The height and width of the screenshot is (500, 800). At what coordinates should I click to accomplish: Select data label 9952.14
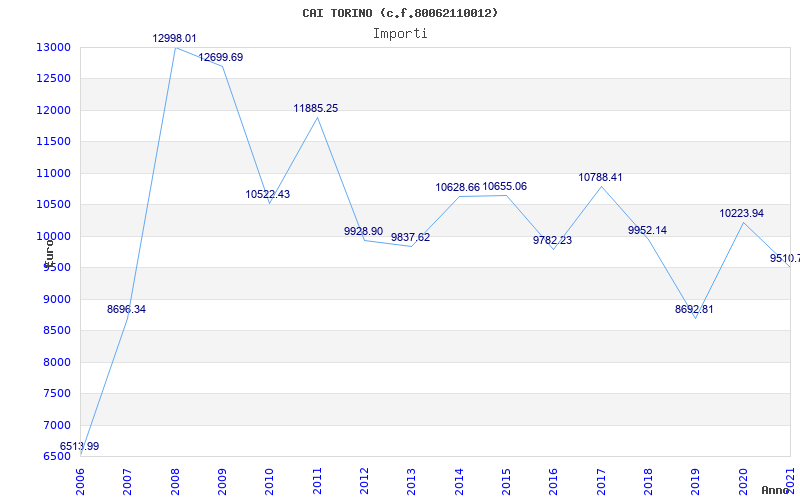(647, 230)
